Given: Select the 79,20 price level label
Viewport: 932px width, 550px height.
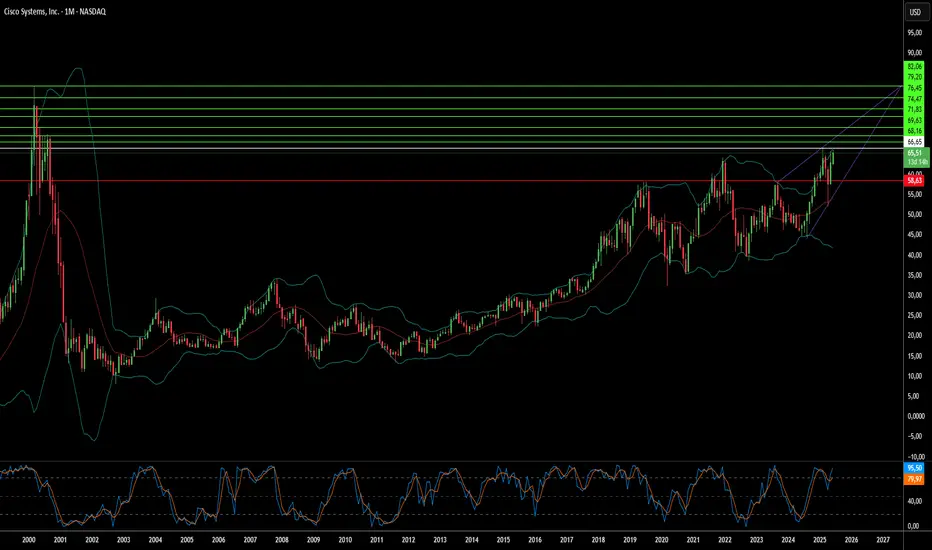Looking at the screenshot, I should pos(915,77).
